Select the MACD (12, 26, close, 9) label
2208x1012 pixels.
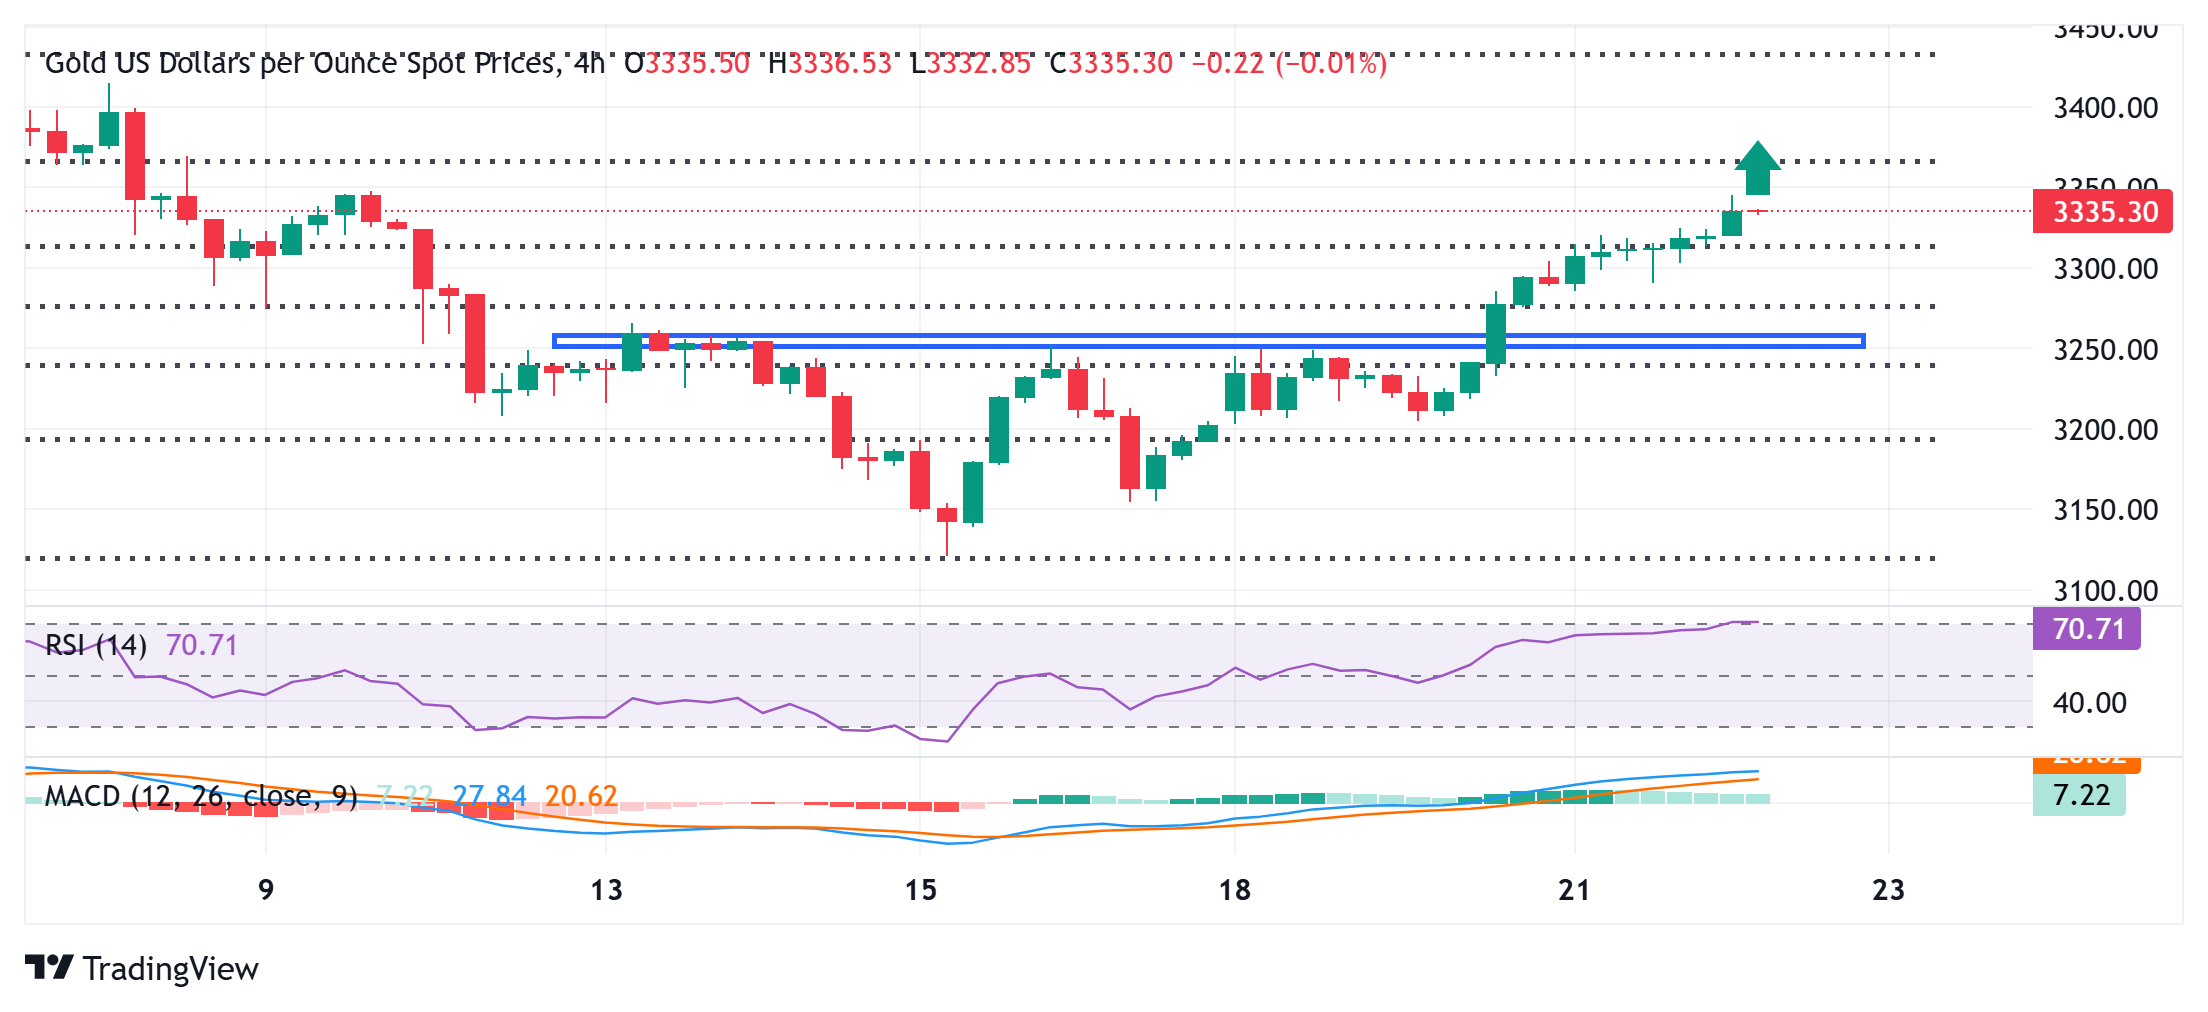201,796
